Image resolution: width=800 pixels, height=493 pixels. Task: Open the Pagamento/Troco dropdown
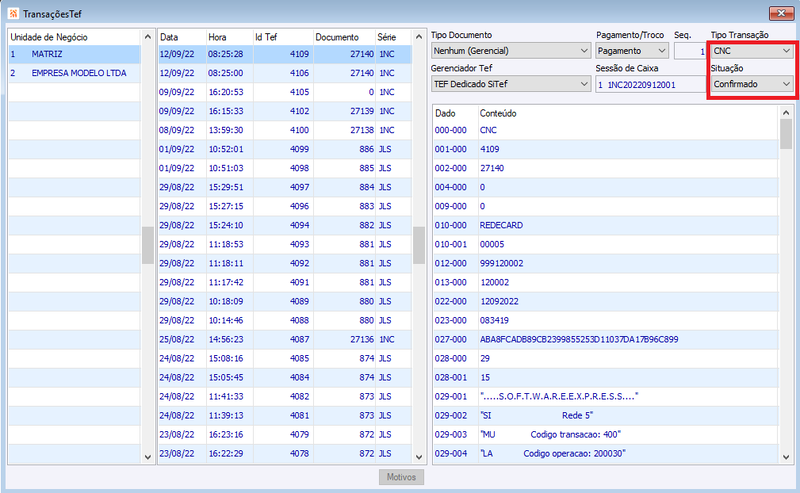click(632, 51)
